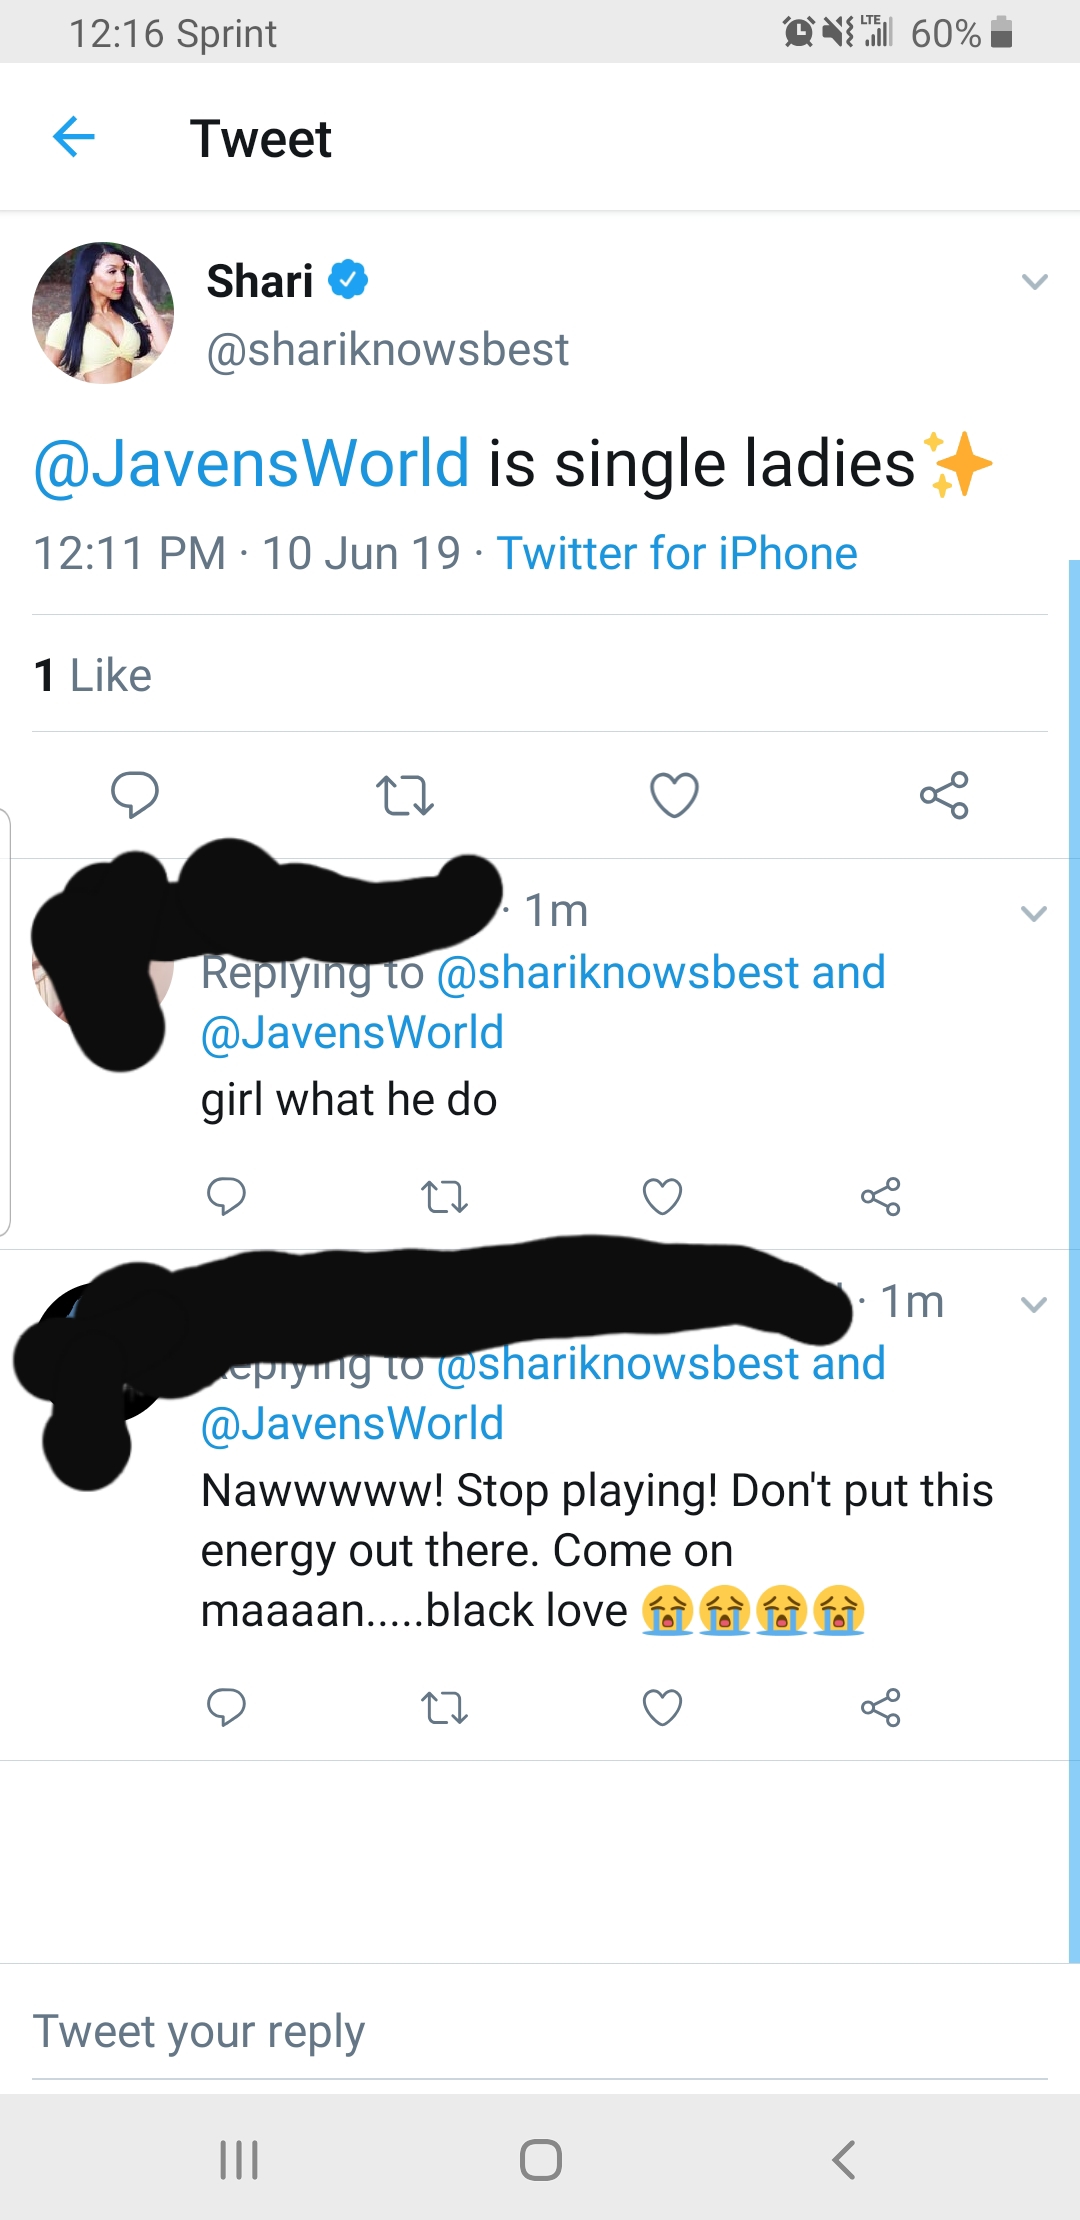
Task: Tap the back arrow beside Tweet
Action: tap(73, 137)
